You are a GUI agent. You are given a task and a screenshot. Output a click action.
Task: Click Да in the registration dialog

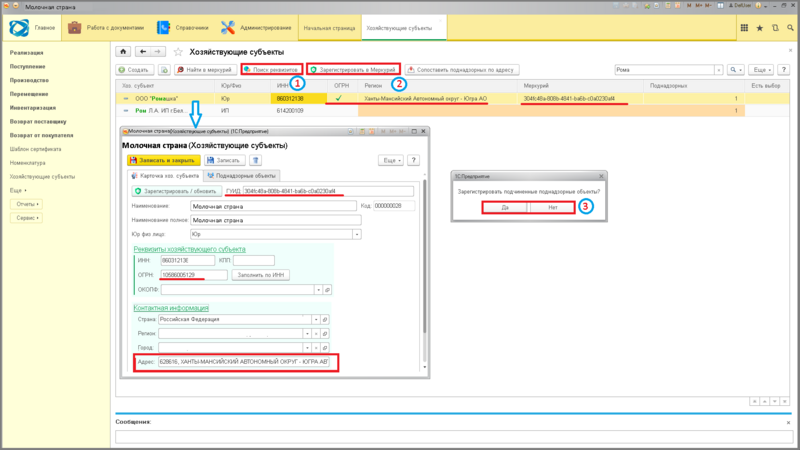(x=505, y=207)
